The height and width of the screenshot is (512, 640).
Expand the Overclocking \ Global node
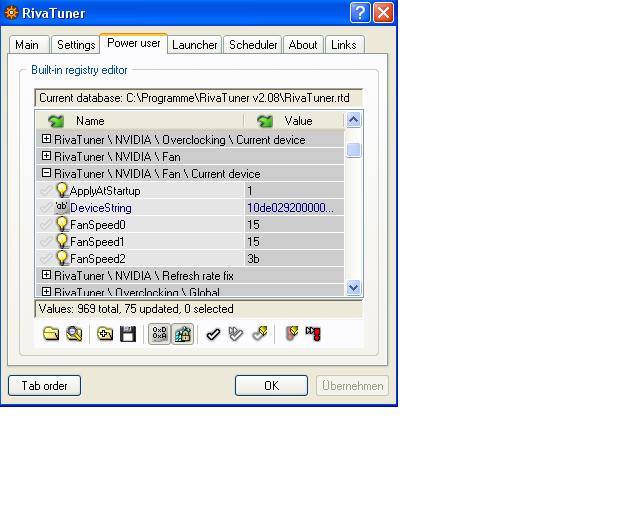47,292
